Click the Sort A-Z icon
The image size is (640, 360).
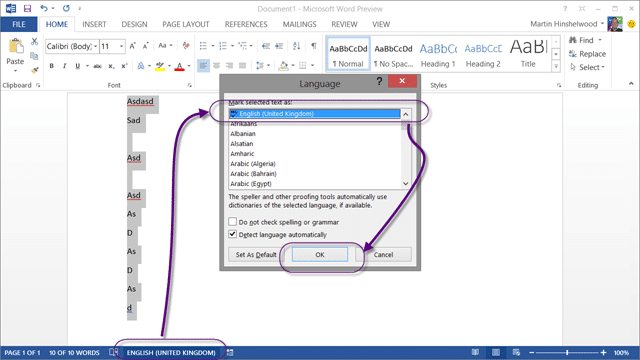click(297, 46)
